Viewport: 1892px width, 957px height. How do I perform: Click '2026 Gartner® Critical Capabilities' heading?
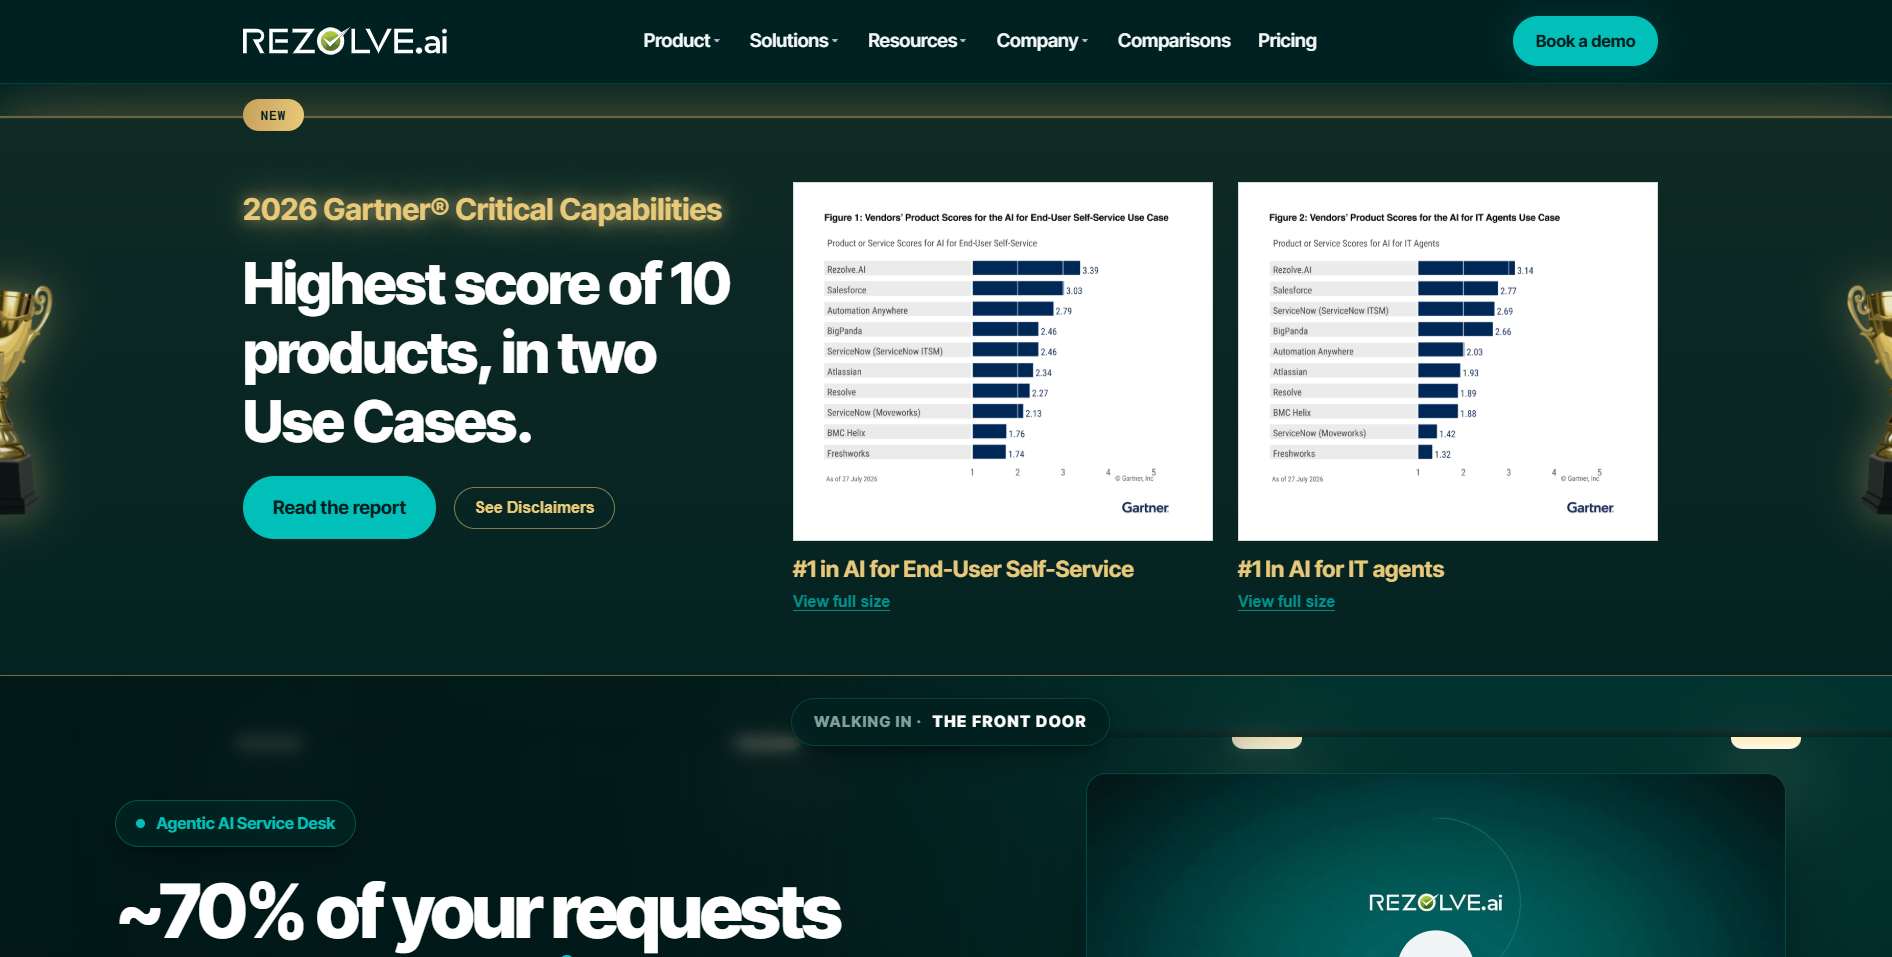(482, 209)
